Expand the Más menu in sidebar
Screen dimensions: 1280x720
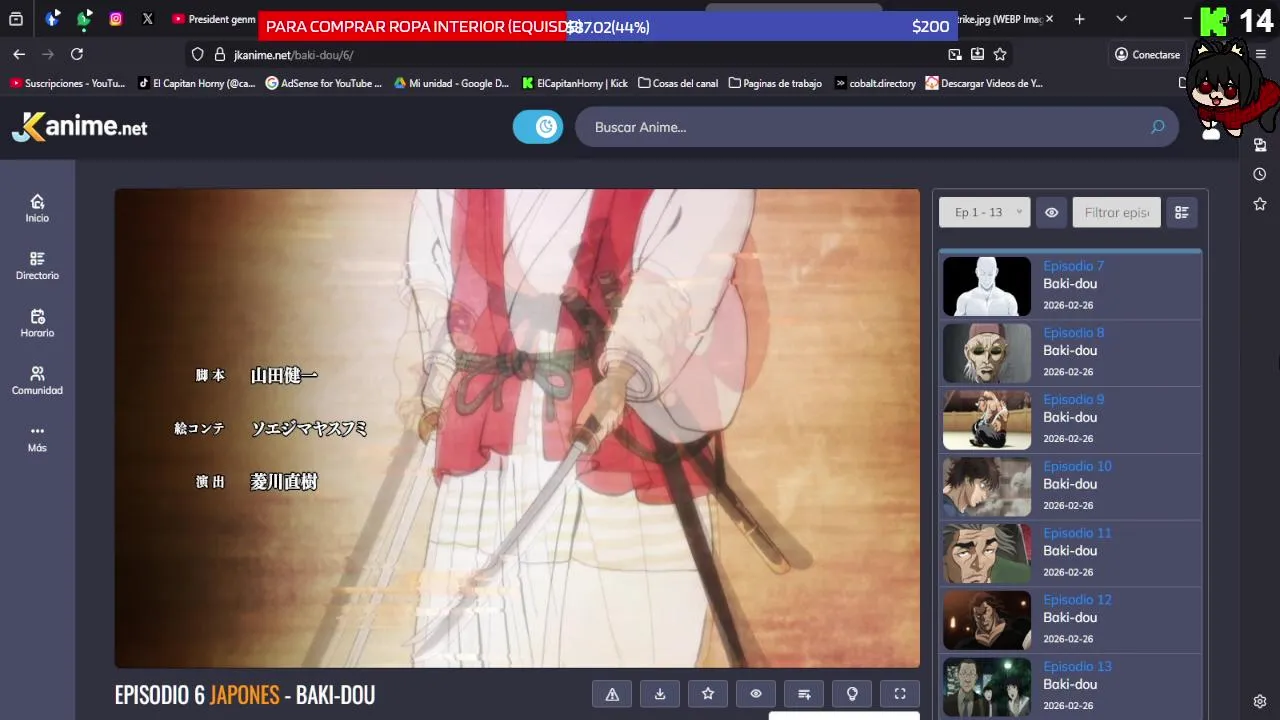tap(37, 438)
